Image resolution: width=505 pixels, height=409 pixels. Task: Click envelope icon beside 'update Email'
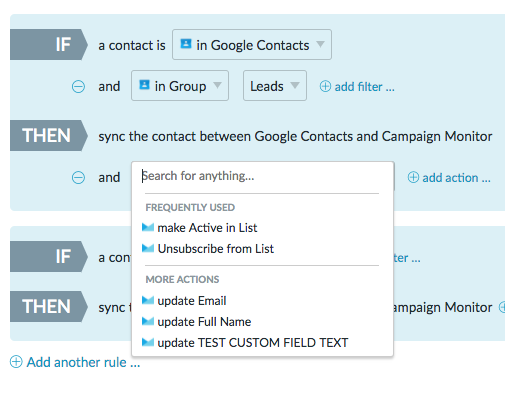(148, 300)
